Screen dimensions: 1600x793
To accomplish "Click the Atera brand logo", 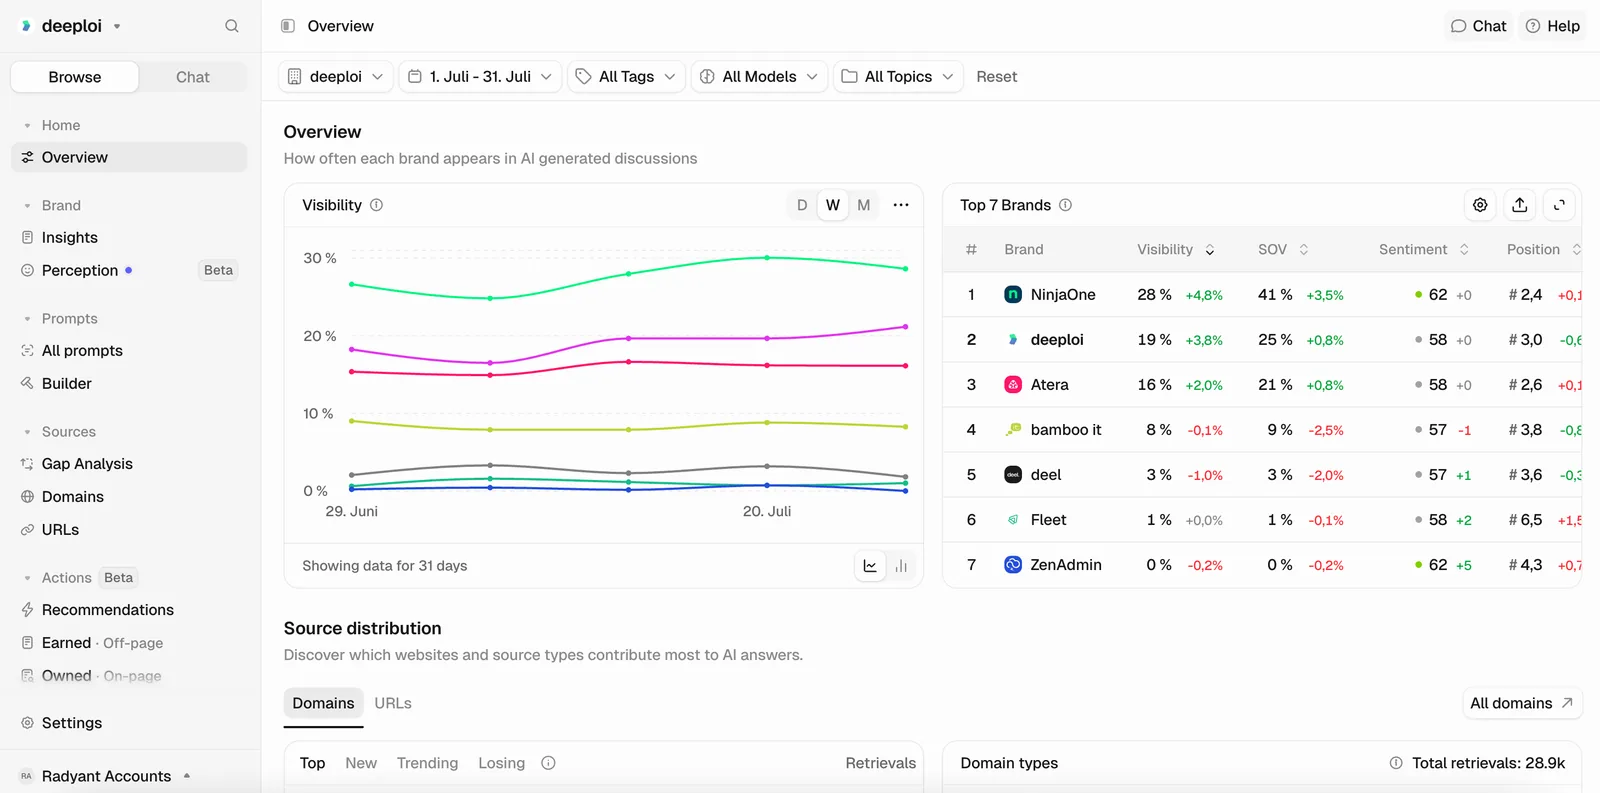I will (x=1013, y=385).
